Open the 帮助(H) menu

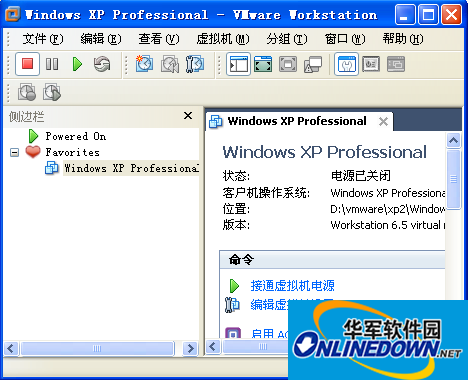coord(403,39)
